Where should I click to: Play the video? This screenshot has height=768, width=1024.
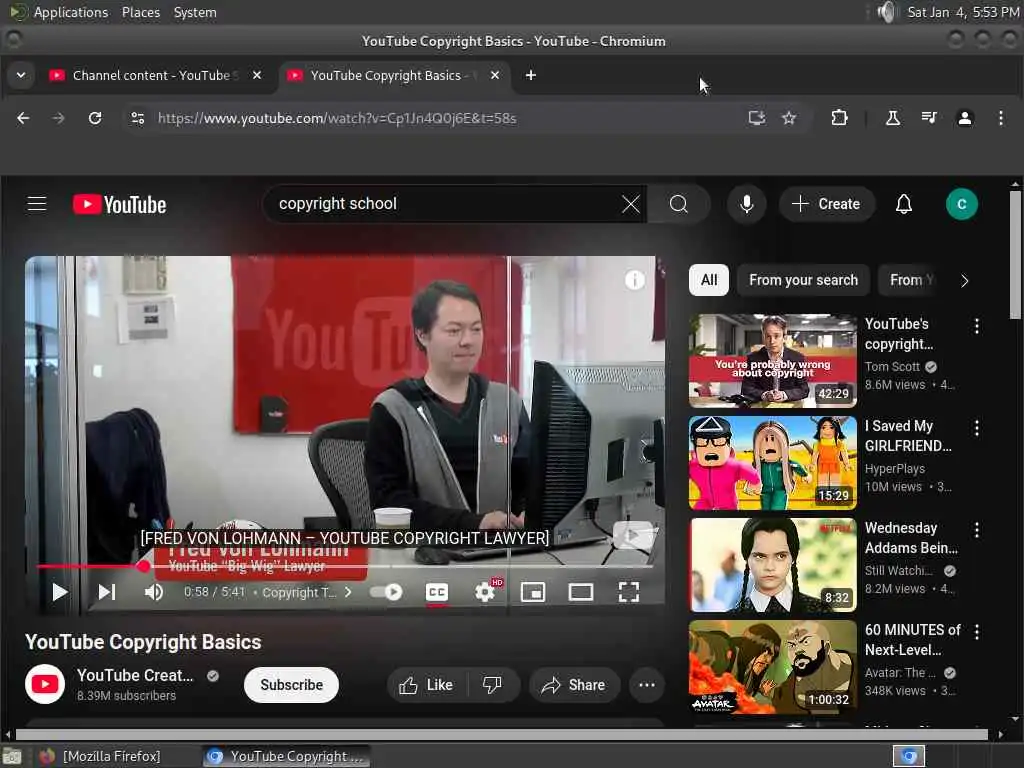[x=59, y=592]
